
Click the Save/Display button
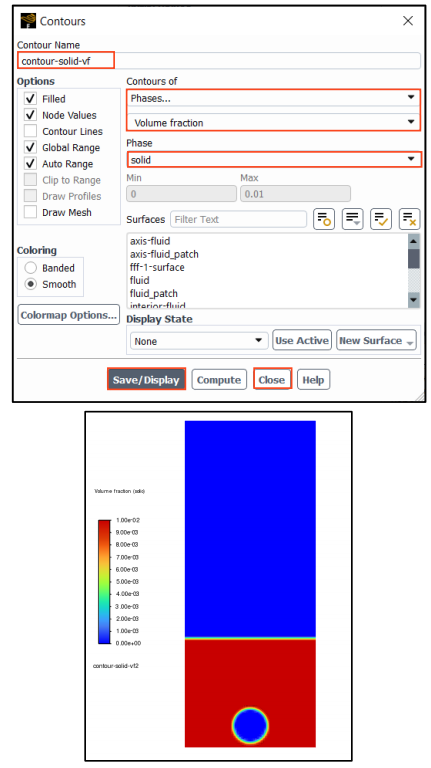[x=146, y=380]
